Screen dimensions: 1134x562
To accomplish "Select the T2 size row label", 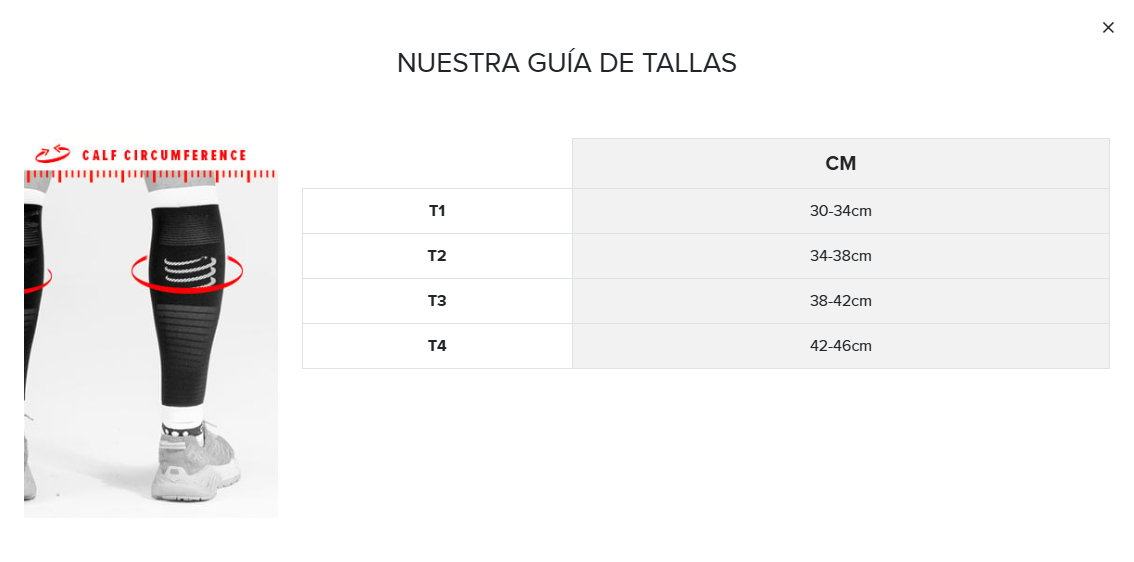I will pos(437,256).
